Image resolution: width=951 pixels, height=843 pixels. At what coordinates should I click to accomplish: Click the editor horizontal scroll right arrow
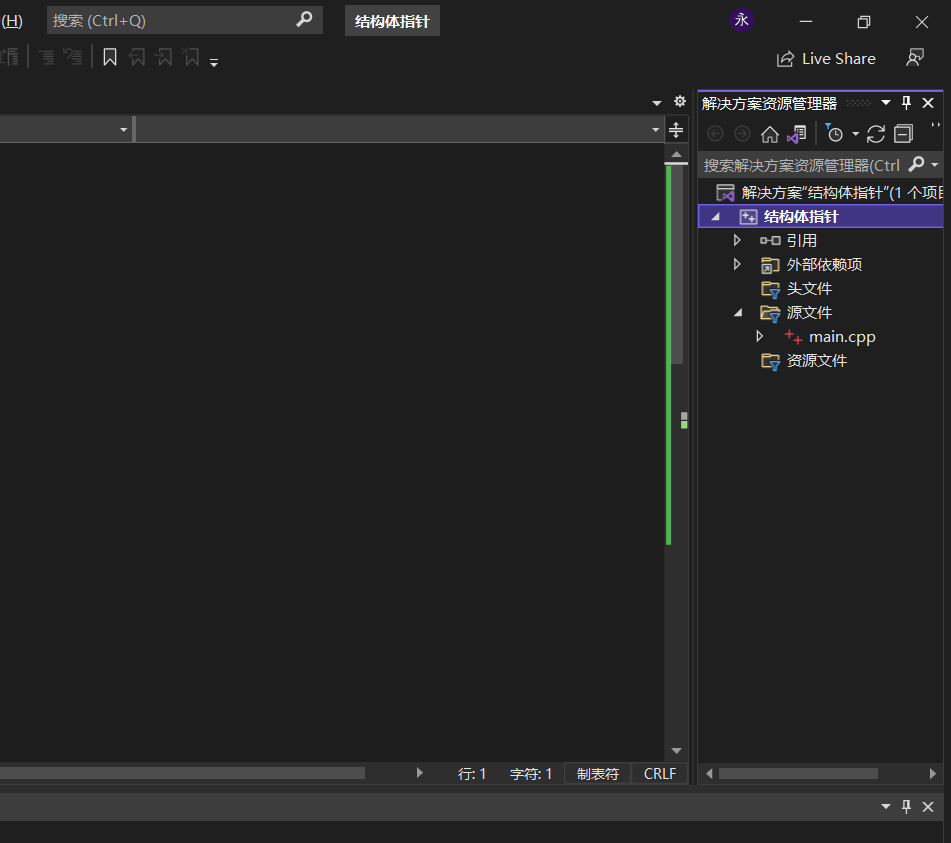pyautogui.click(x=419, y=773)
